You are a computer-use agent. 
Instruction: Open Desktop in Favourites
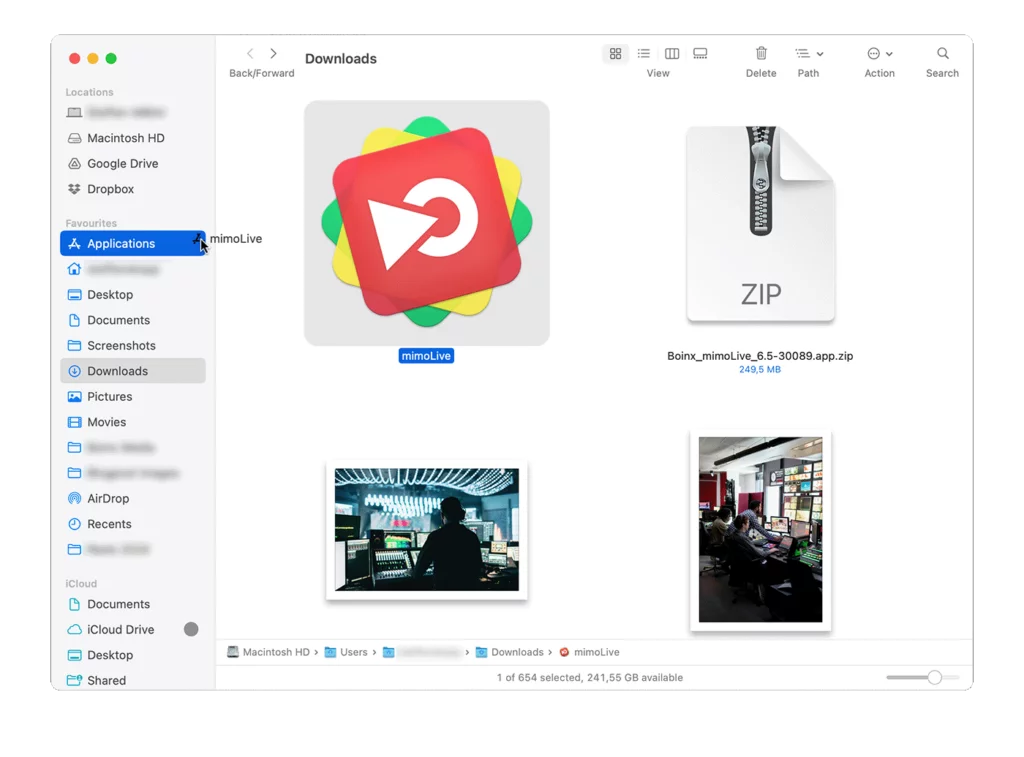pos(133,295)
